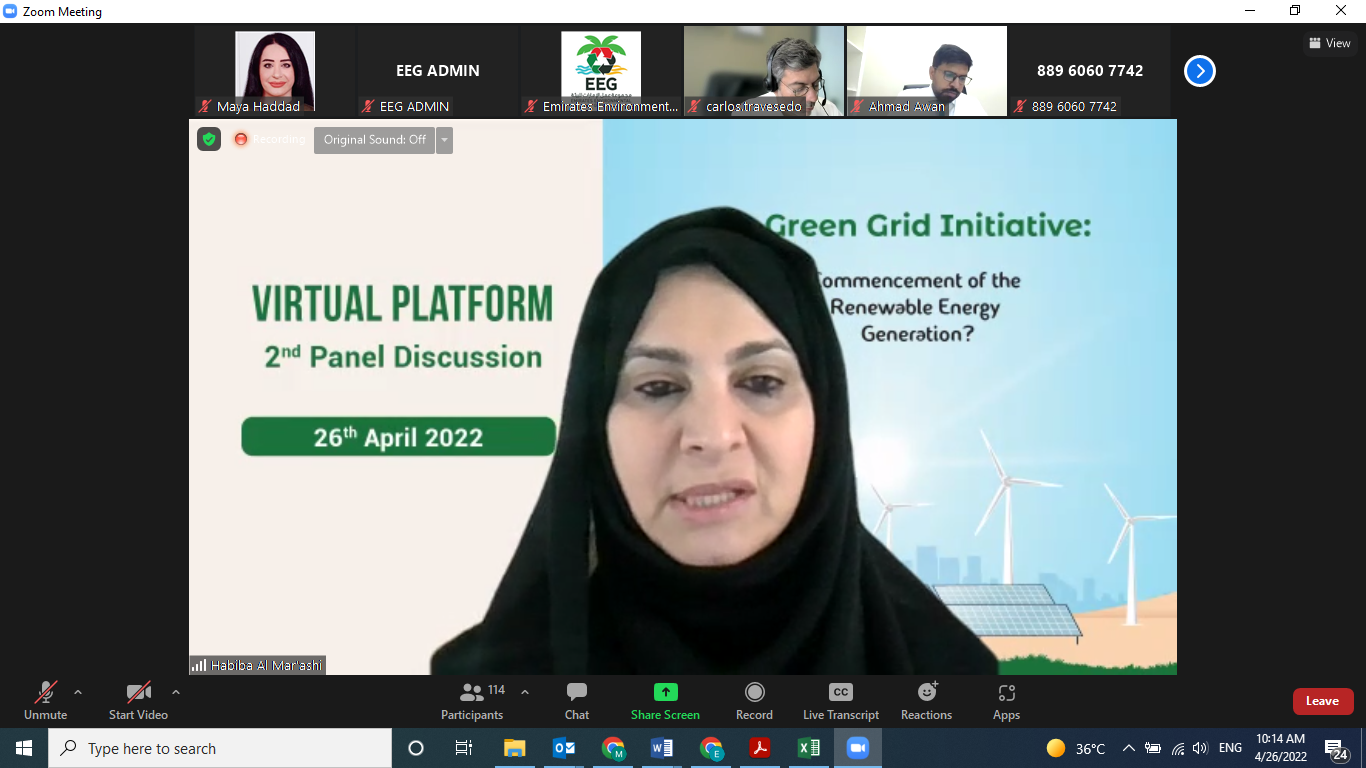Show next page of participant thumbnails
The image size is (1366, 768).
[1199, 71]
